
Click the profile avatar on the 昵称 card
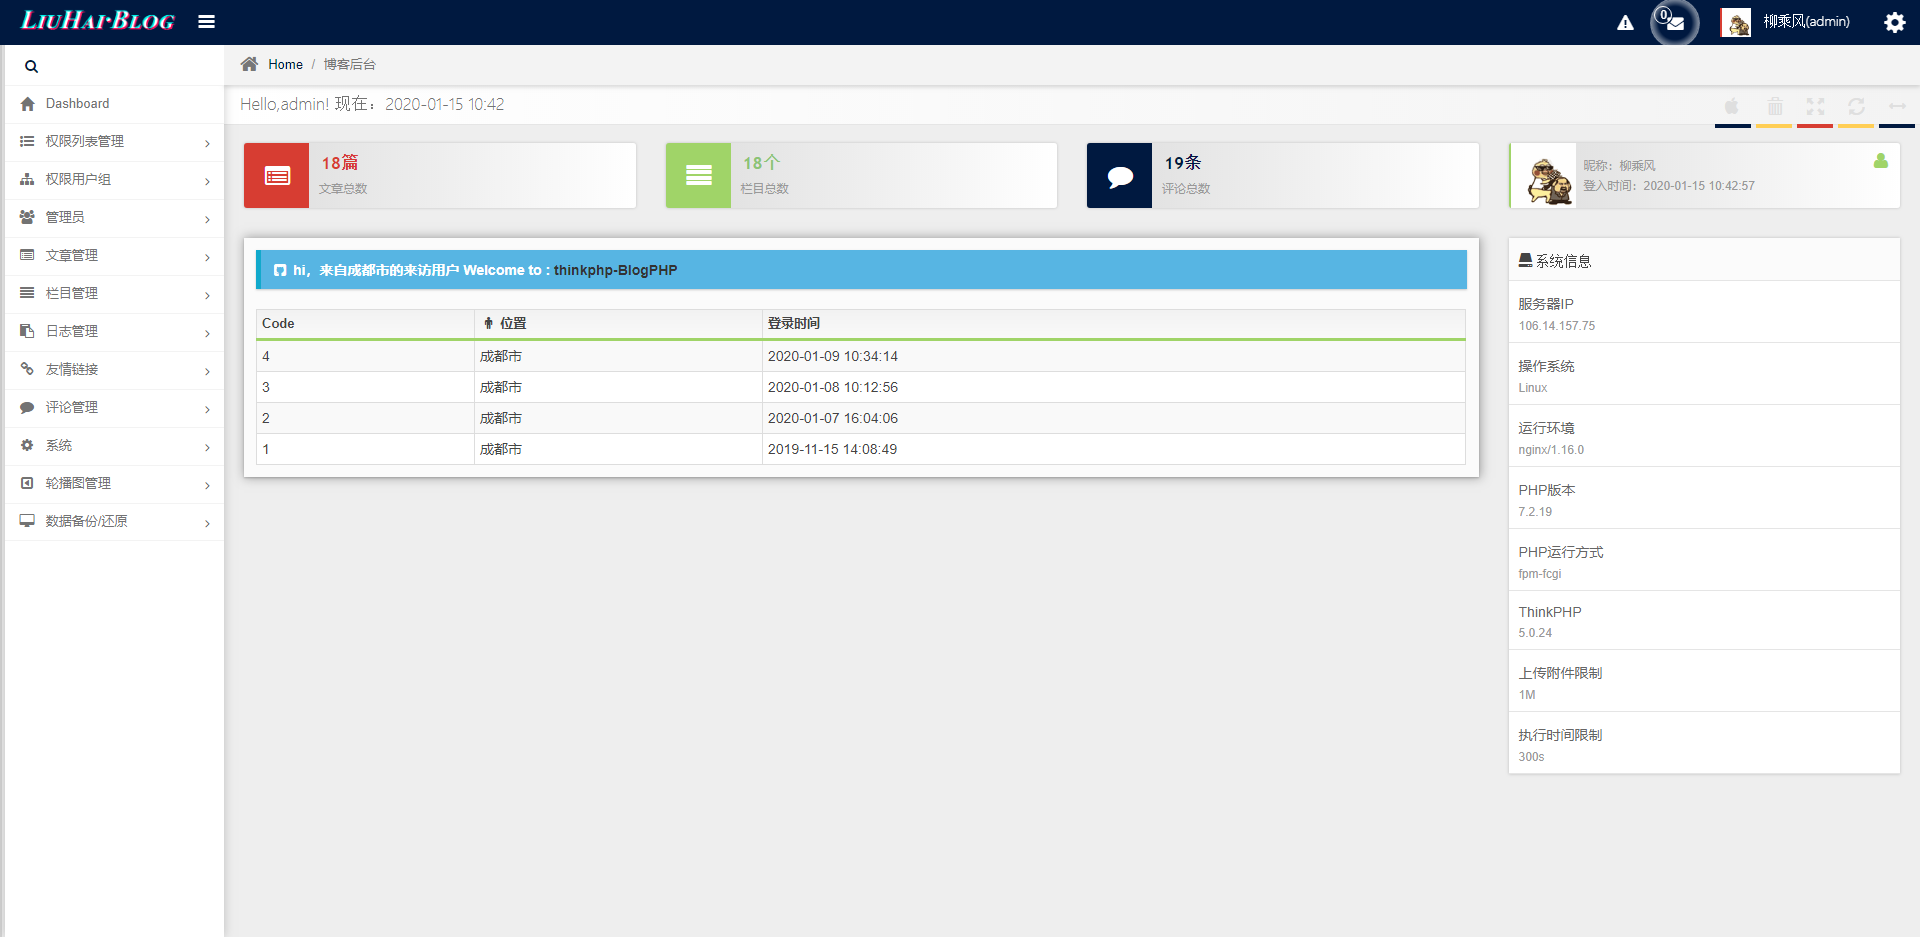pos(1548,181)
